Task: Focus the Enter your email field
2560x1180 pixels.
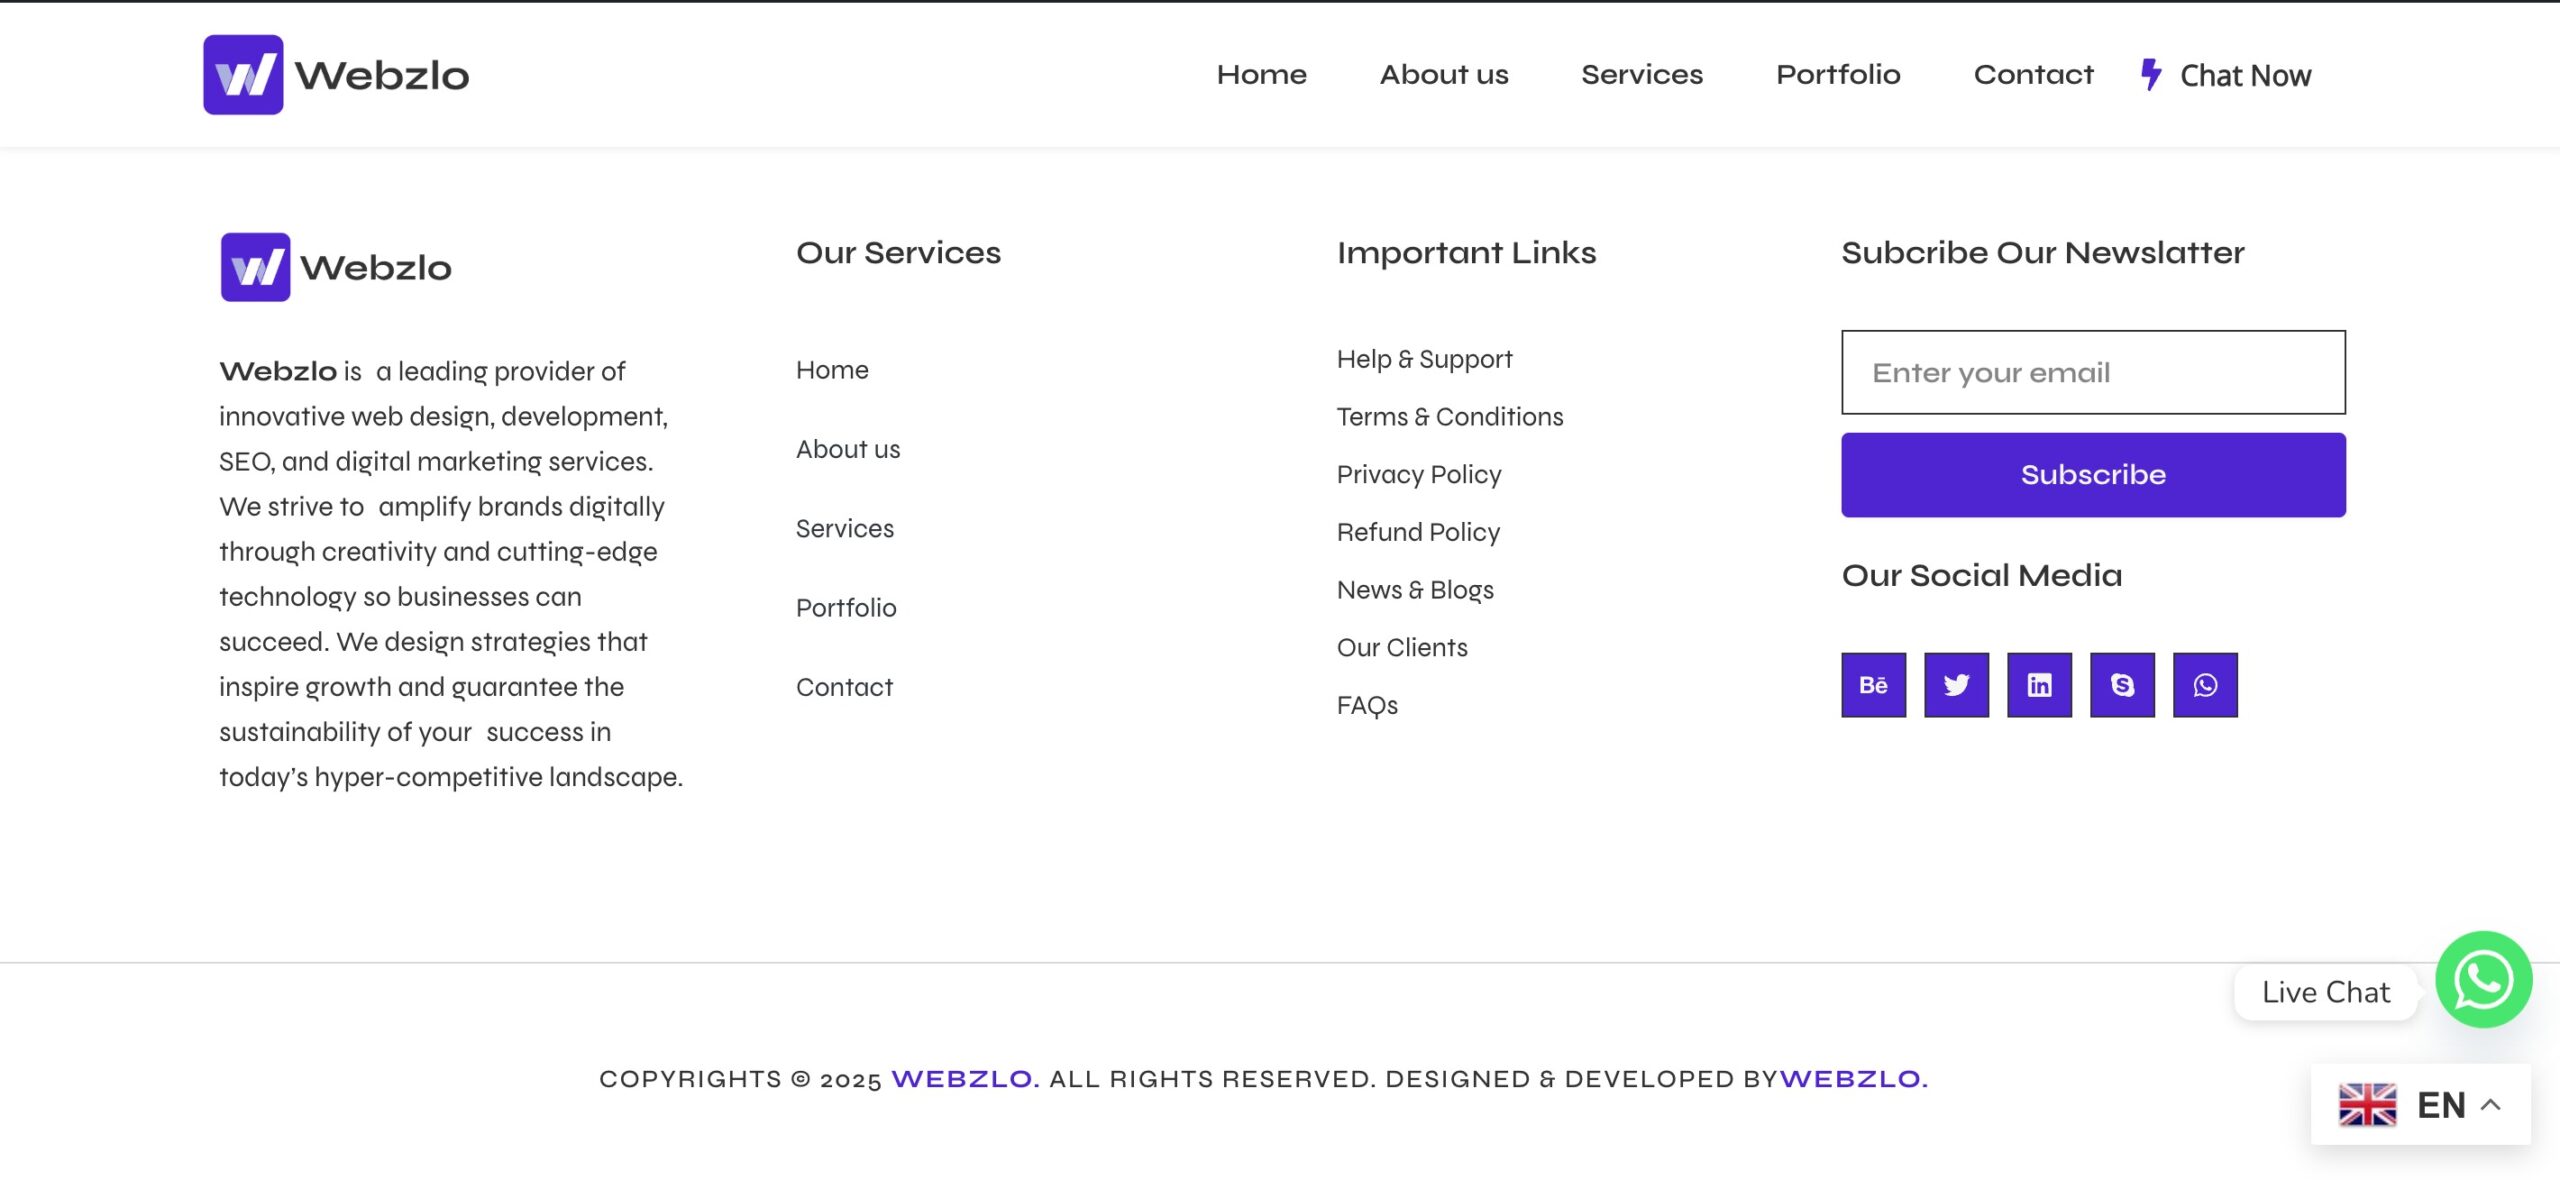Action: click(2092, 372)
